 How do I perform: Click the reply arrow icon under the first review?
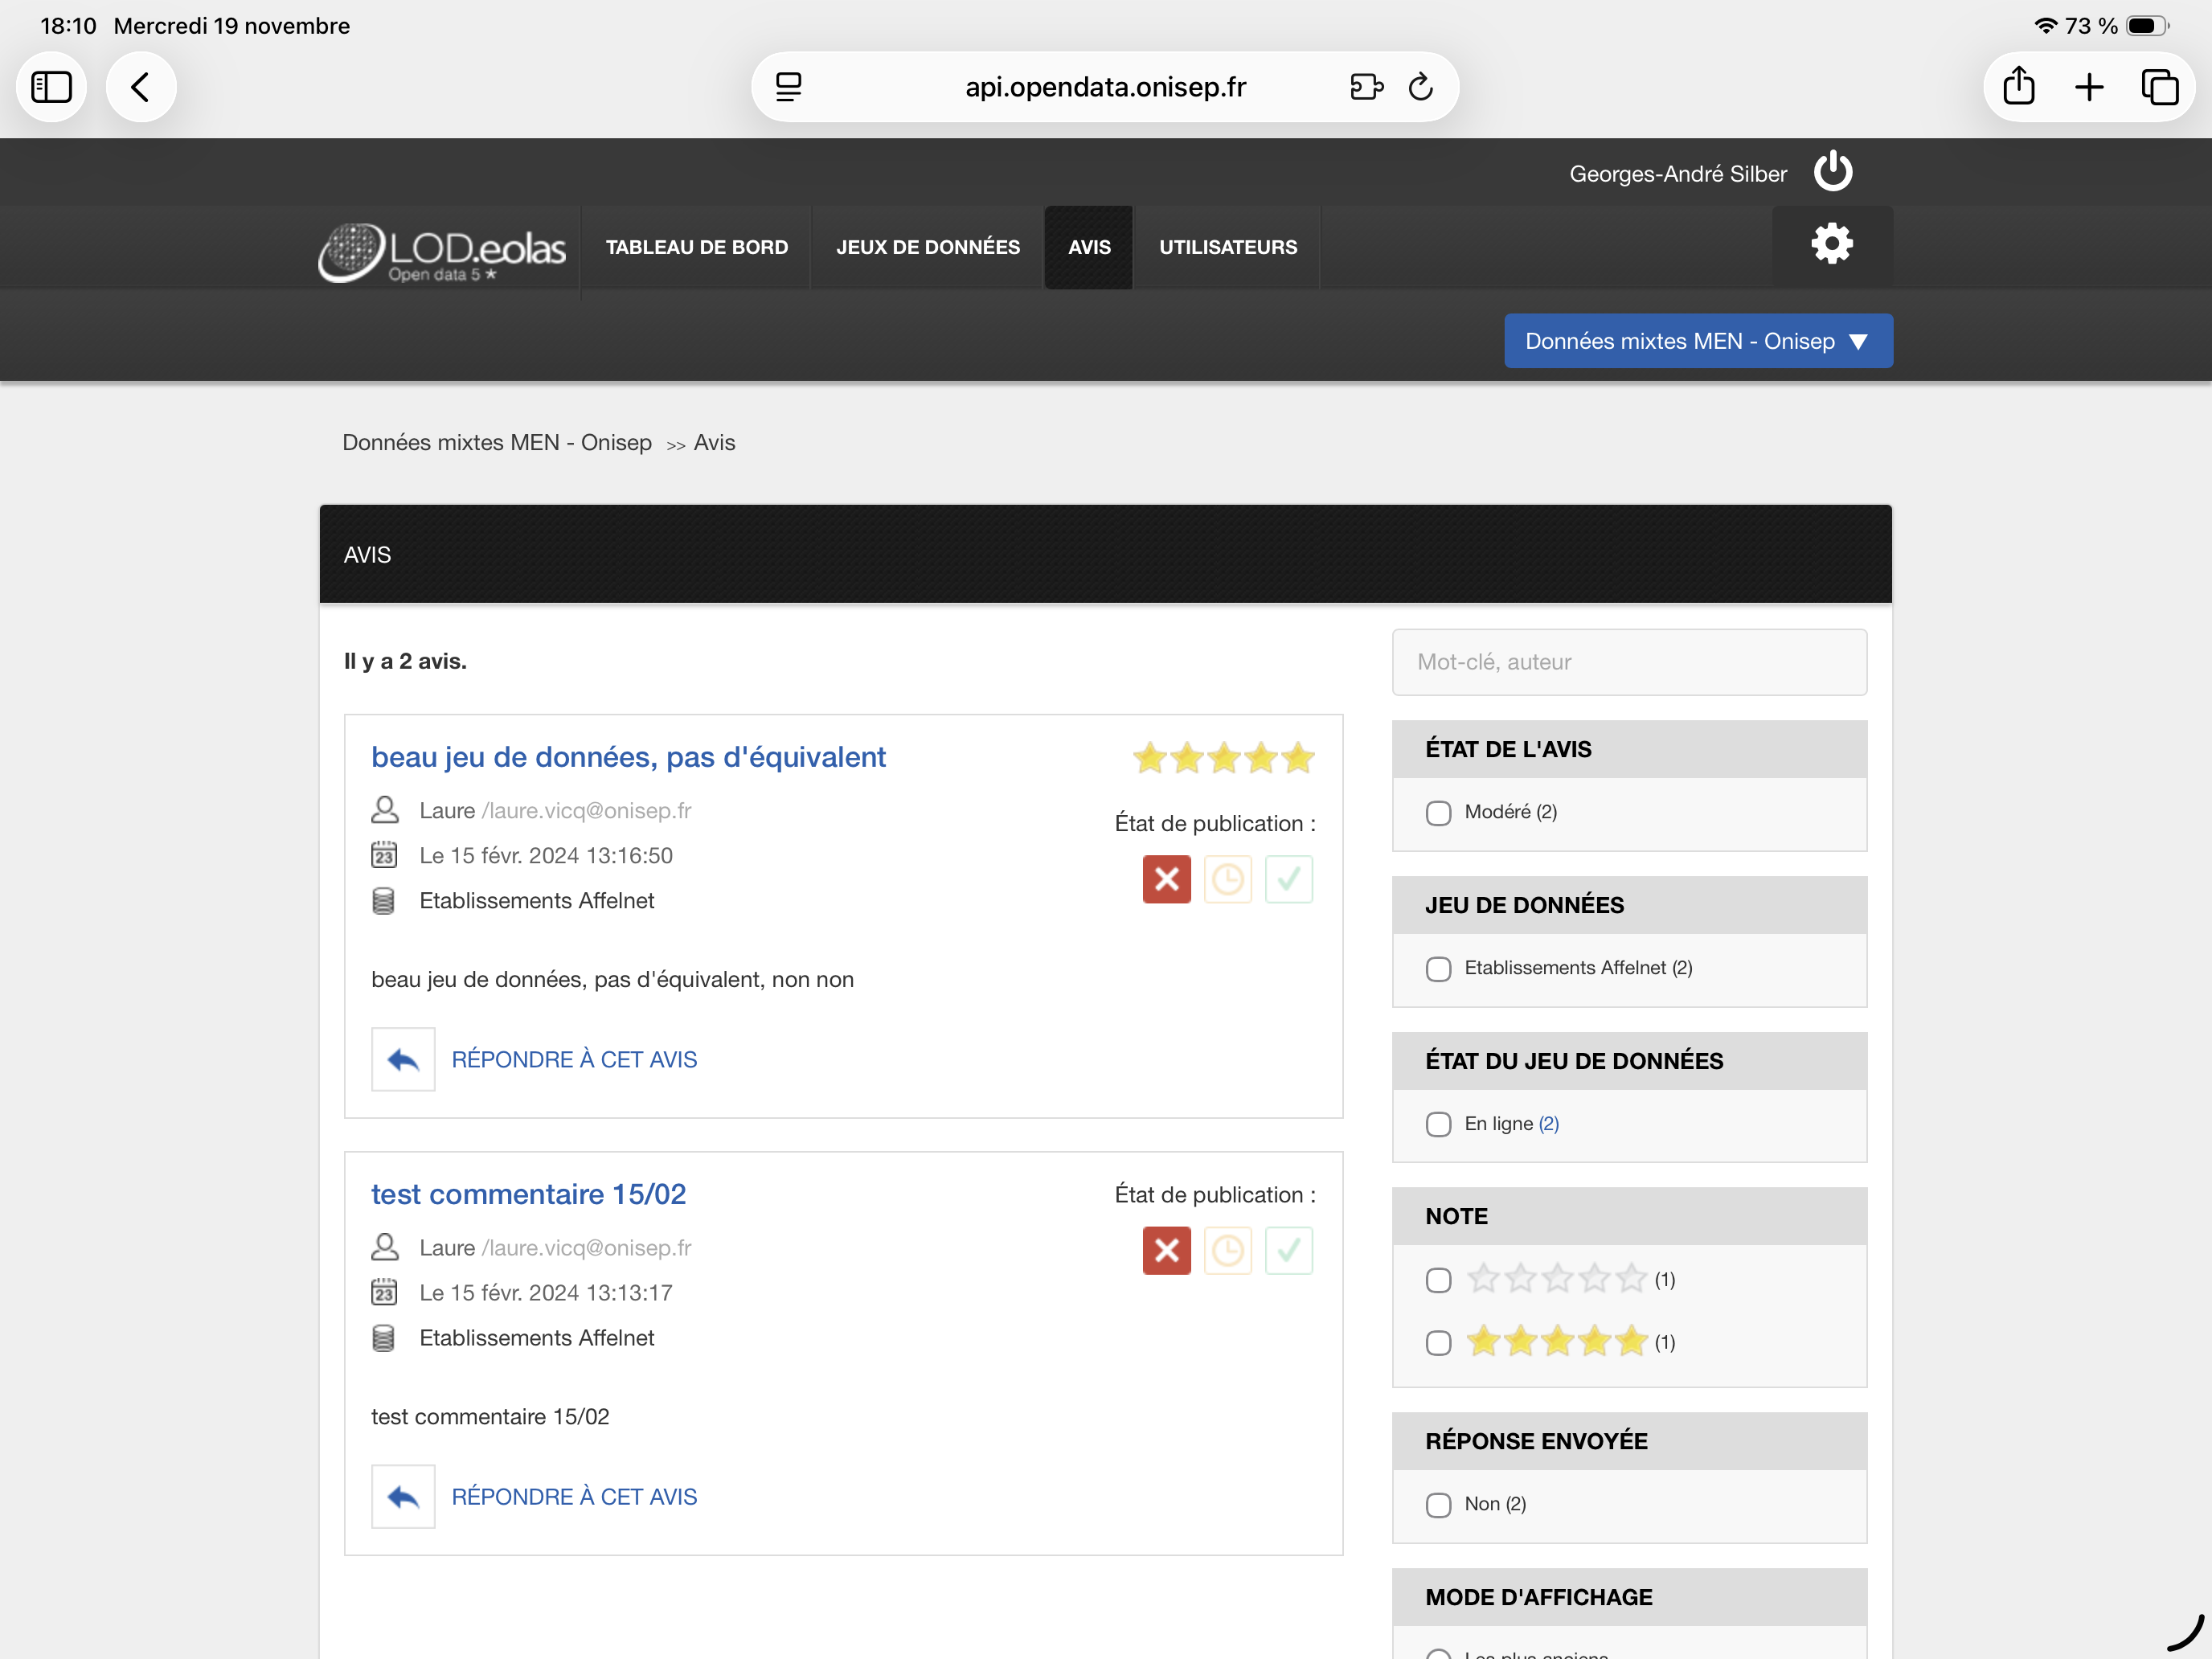pos(403,1059)
